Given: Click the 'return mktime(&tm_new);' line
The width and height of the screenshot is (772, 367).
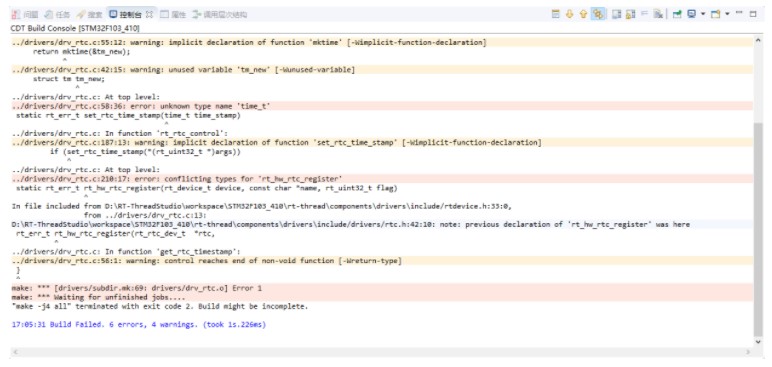Looking at the screenshot, I should pyautogui.click(x=82, y=52).
